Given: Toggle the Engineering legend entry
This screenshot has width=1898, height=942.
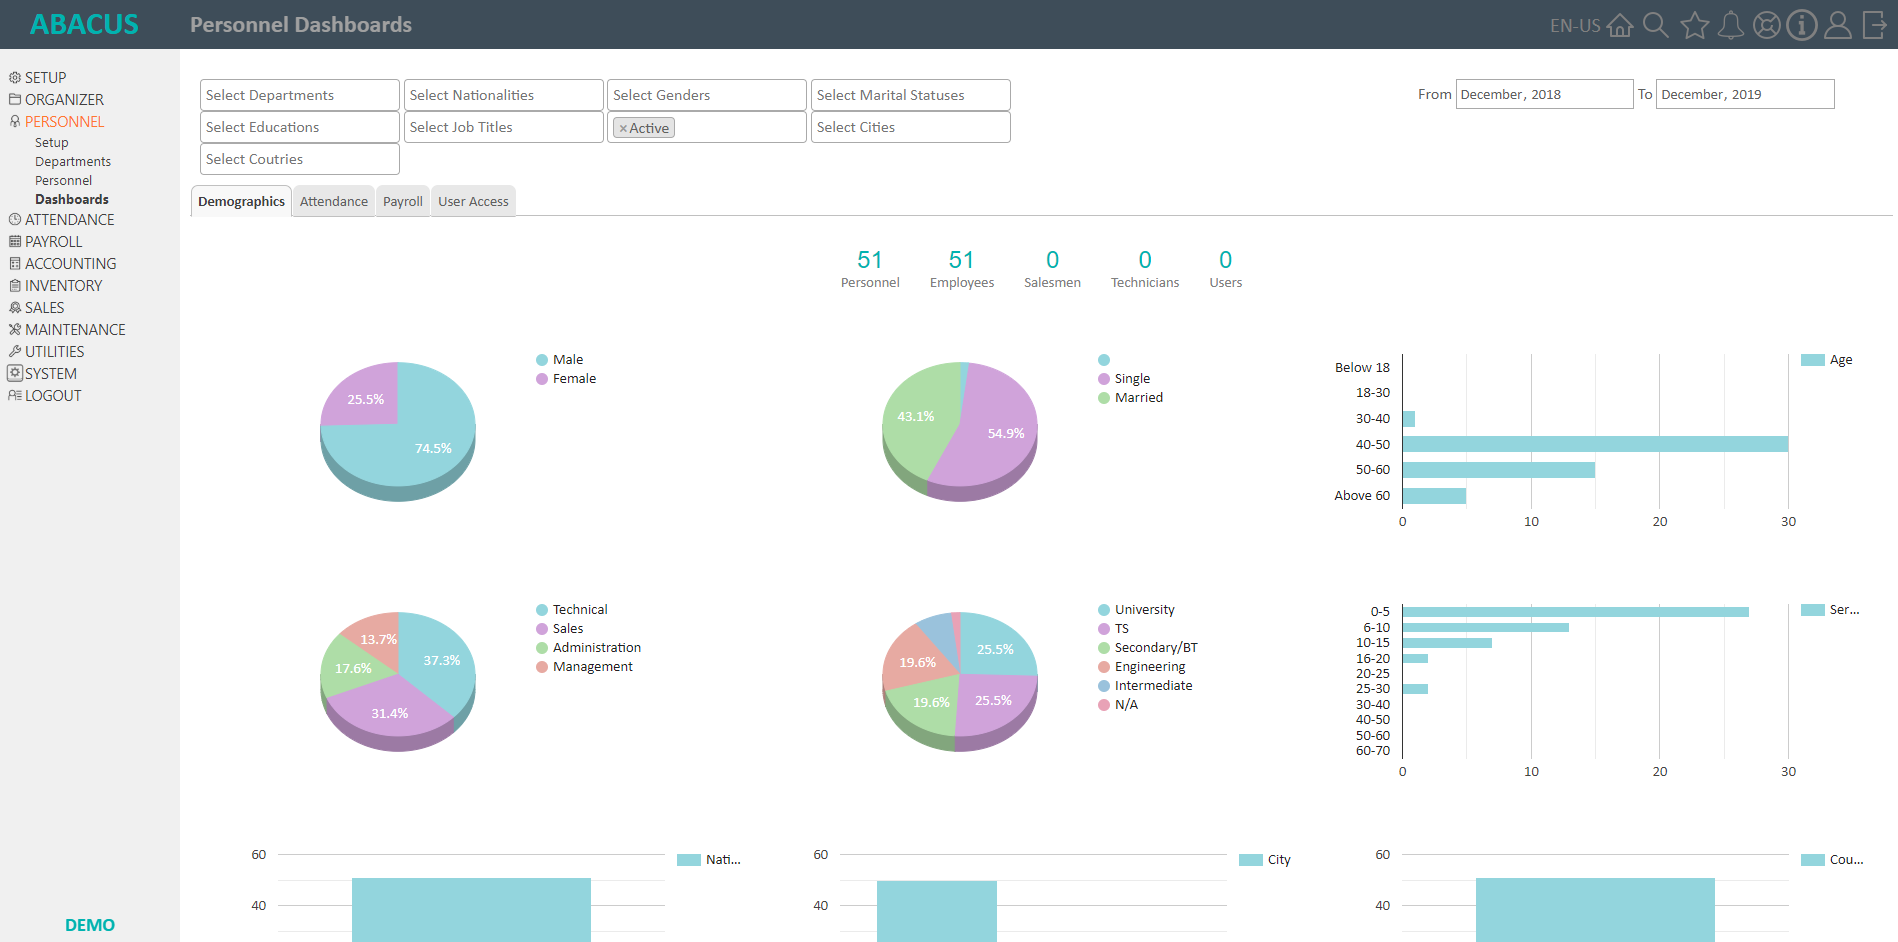Looking at the screenshot, I should (x=1141, y=666).
